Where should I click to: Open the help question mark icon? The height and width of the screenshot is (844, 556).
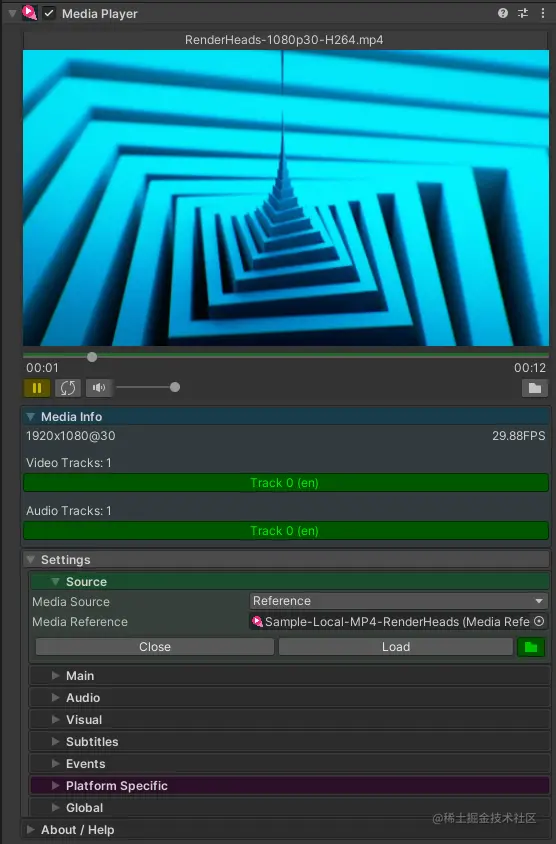pos(503,13)
